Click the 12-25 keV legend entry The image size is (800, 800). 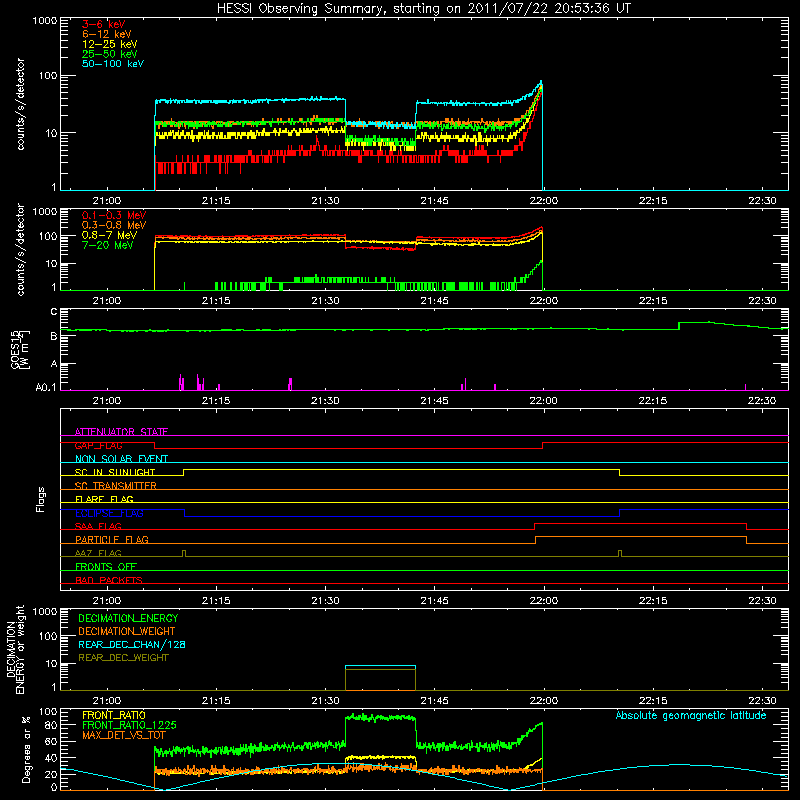coord(110,44)
